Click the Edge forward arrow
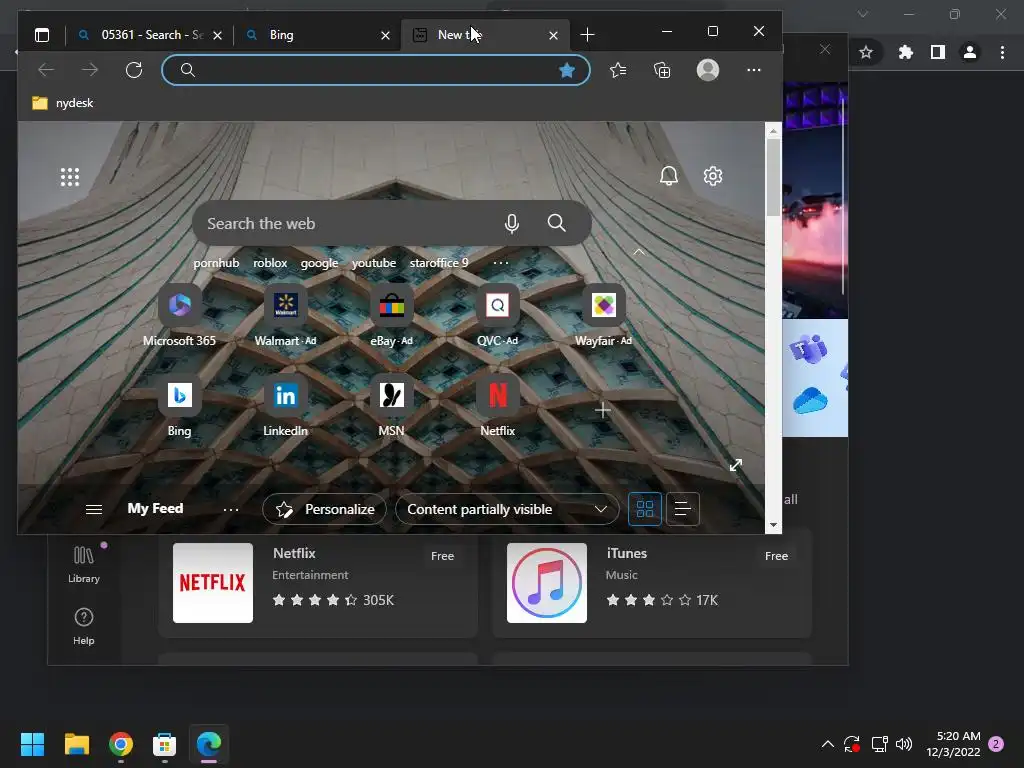Viewport: 1024px width, 768px height. [90, 70]
